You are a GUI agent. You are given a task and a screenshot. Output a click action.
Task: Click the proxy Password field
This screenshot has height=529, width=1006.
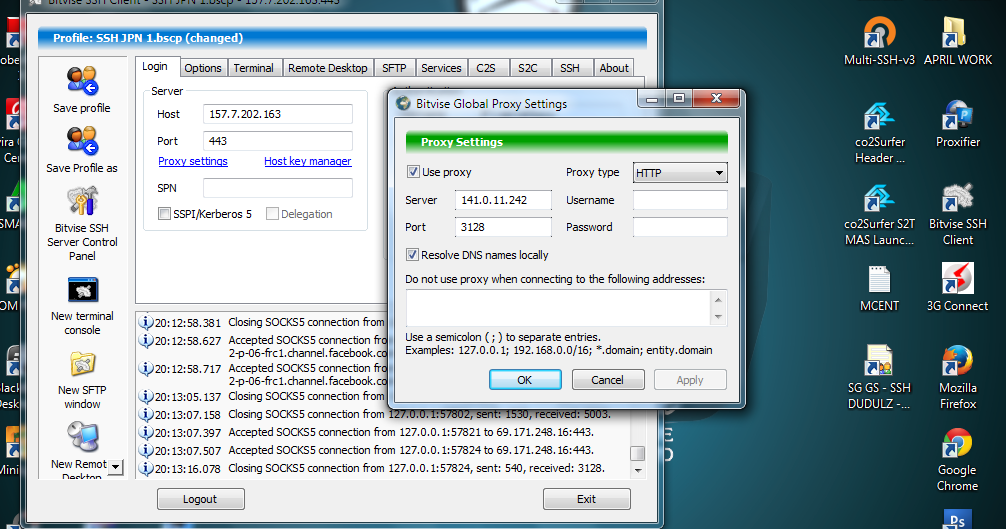click(x=680, y=227)
